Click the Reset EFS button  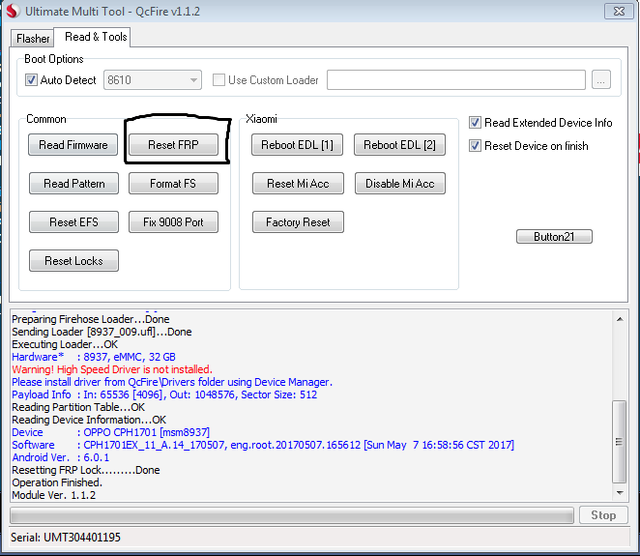click(74, 222)
